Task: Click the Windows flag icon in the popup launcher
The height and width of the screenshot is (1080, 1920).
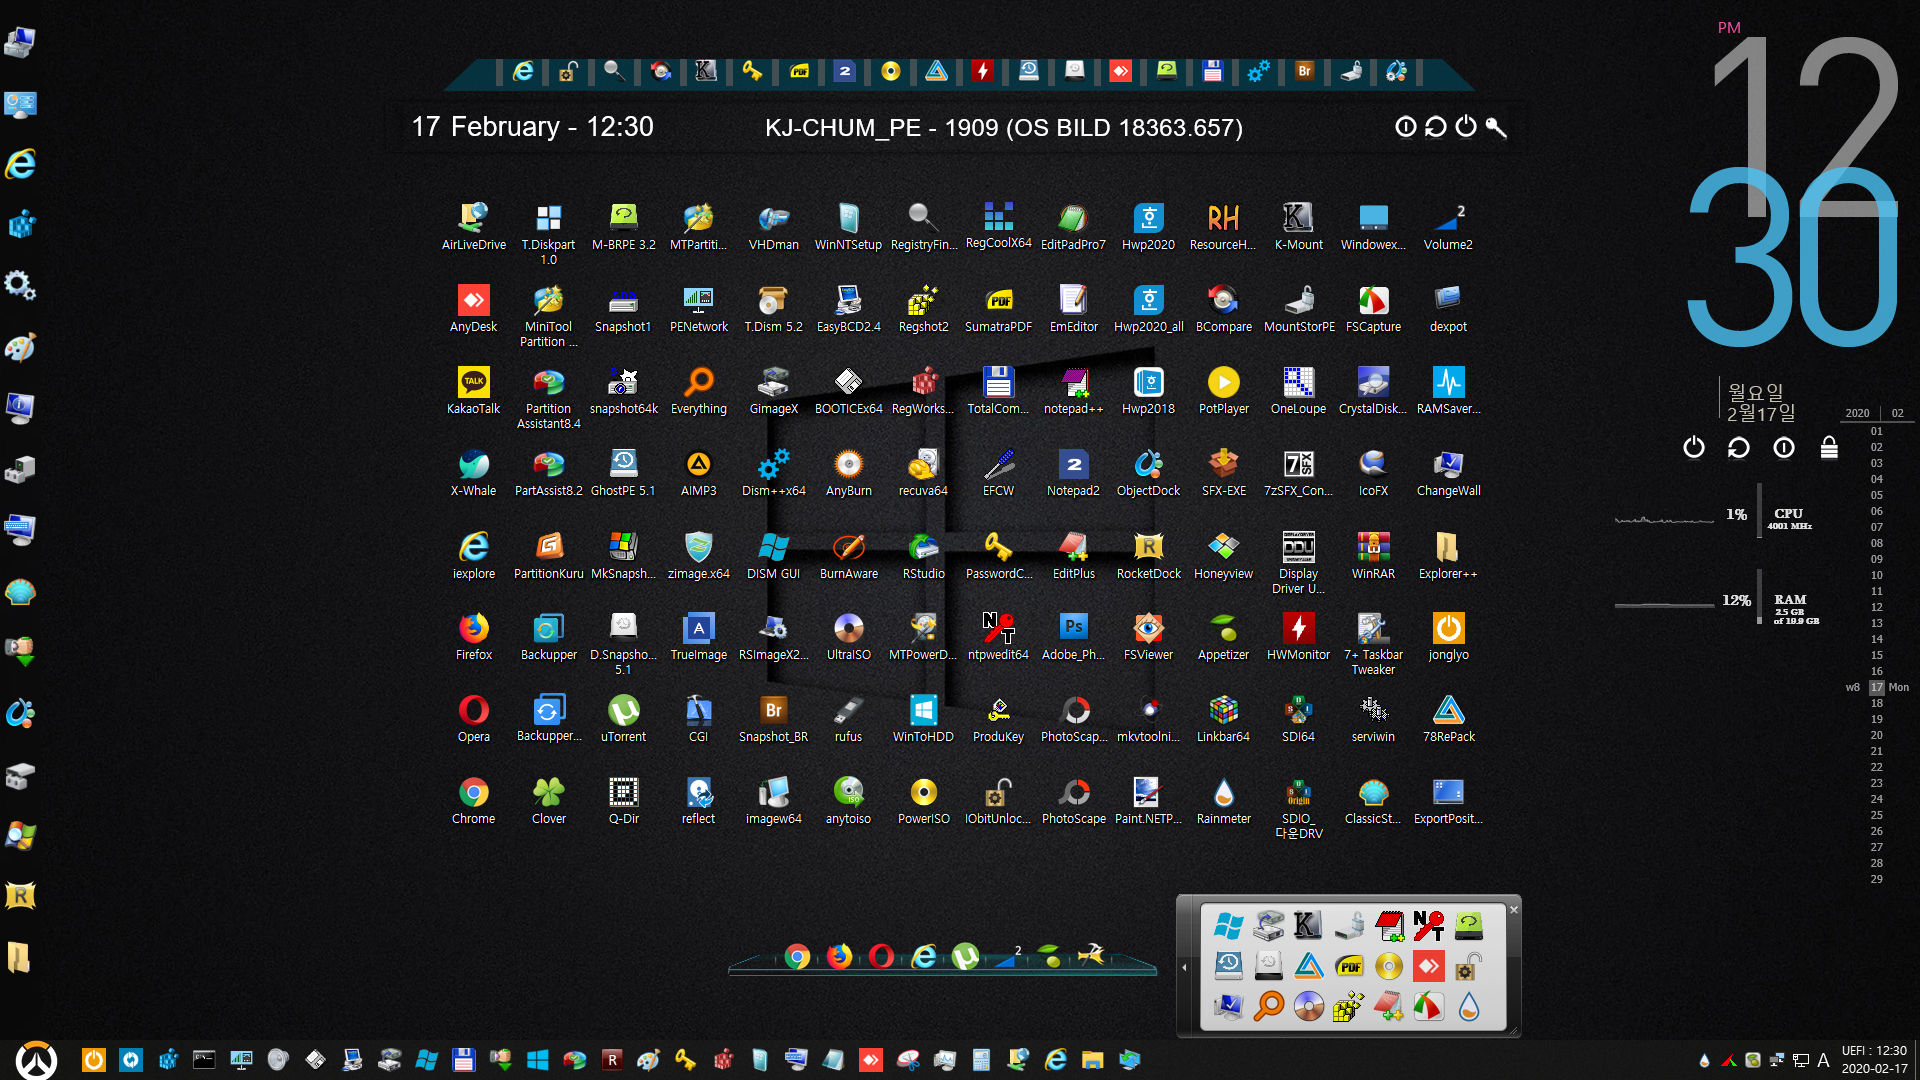Action: [x=1228, y=926]
